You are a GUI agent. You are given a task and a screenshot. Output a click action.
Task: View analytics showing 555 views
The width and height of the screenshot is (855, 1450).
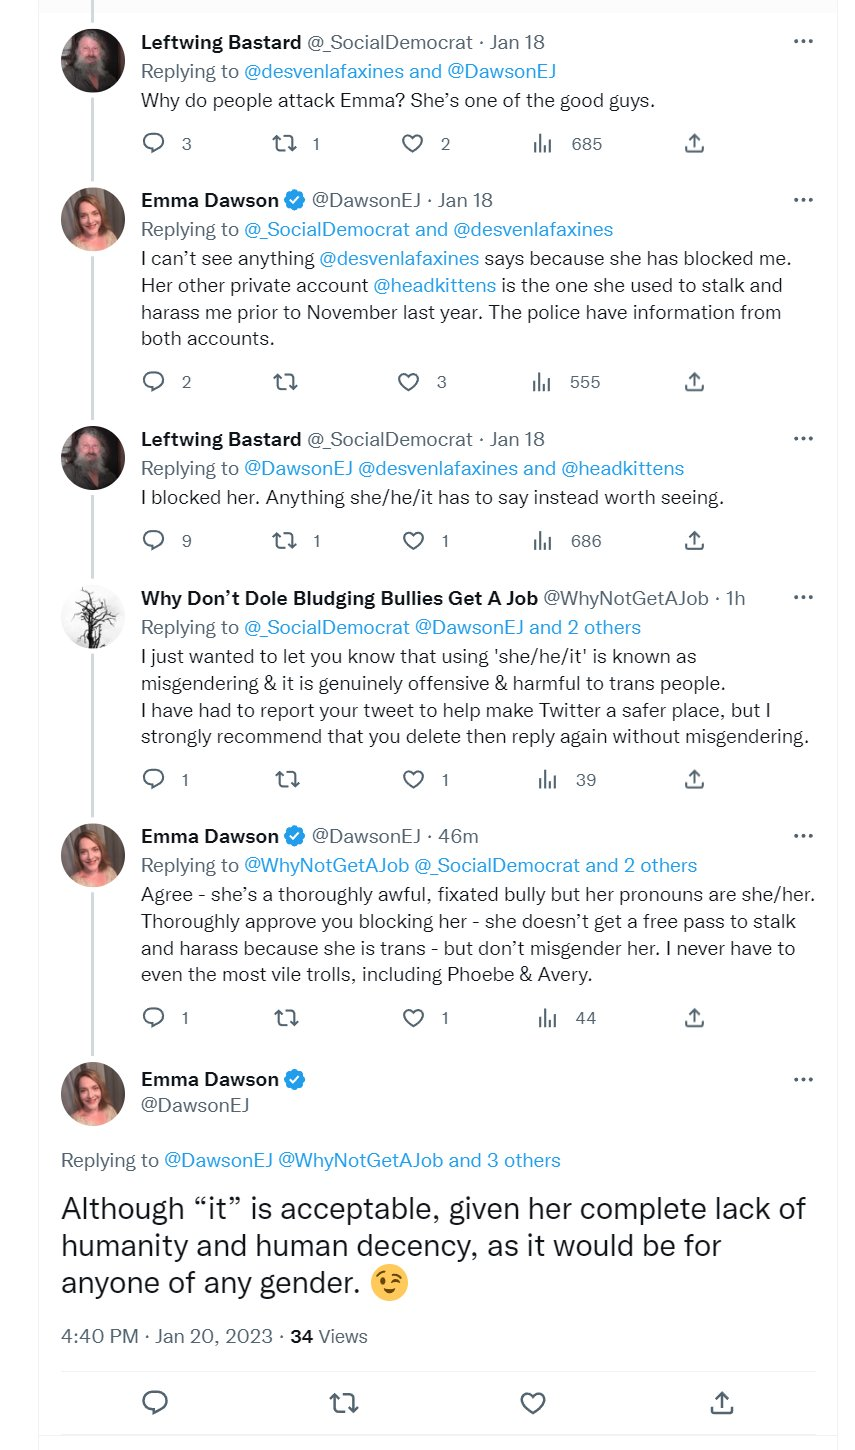pyautogui.click(x=566, y=381)
